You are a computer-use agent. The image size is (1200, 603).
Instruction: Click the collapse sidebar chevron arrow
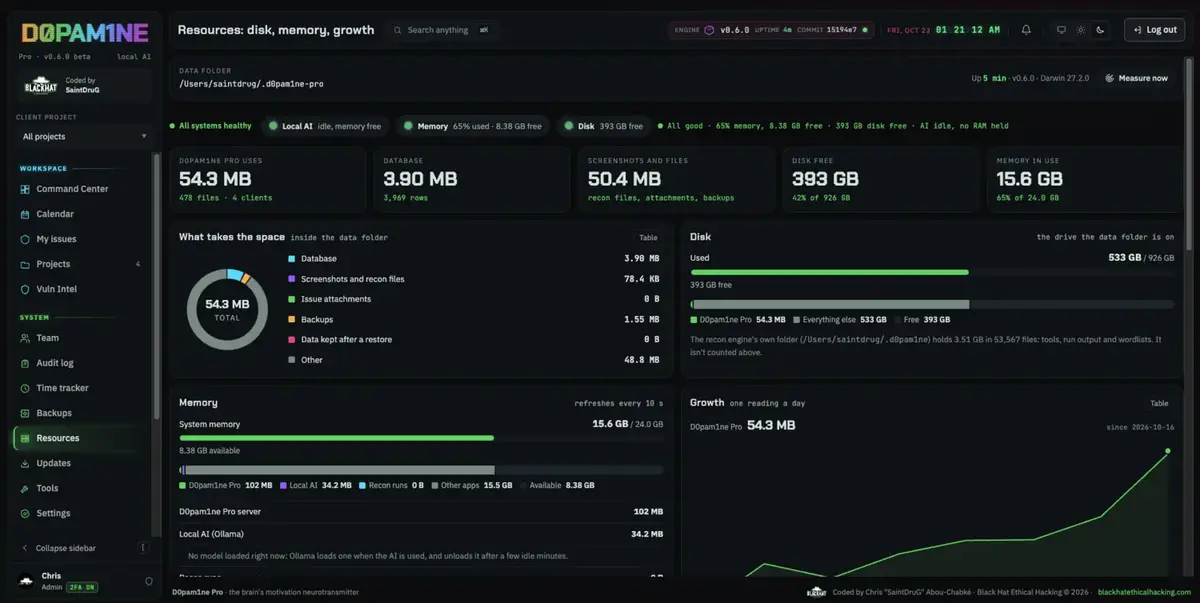tap(24, 548)
